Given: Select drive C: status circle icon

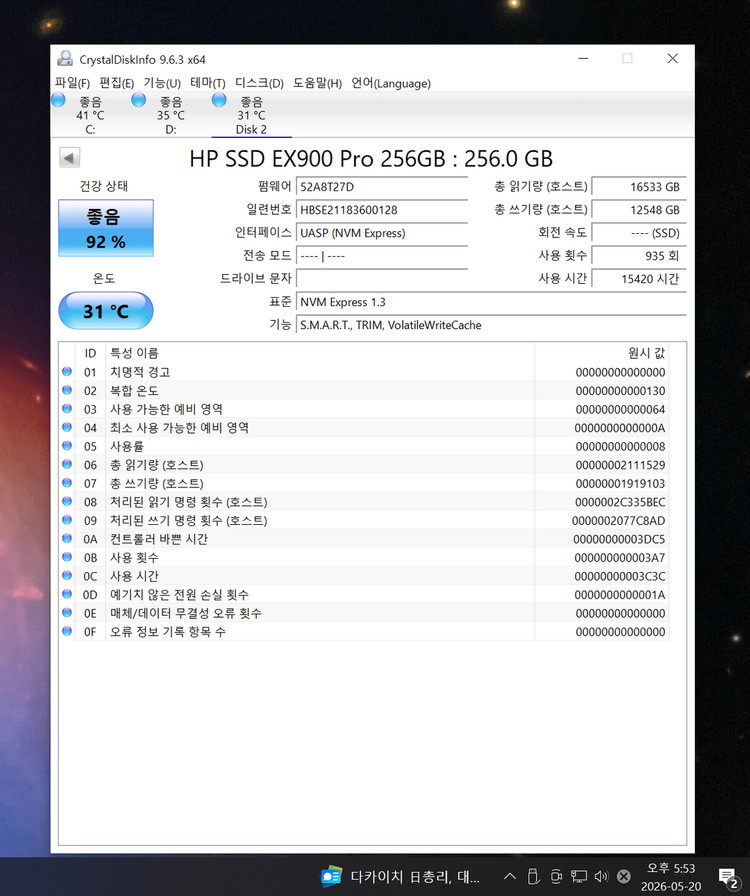Looking at the screenshot, I should (x=58, y=100).
